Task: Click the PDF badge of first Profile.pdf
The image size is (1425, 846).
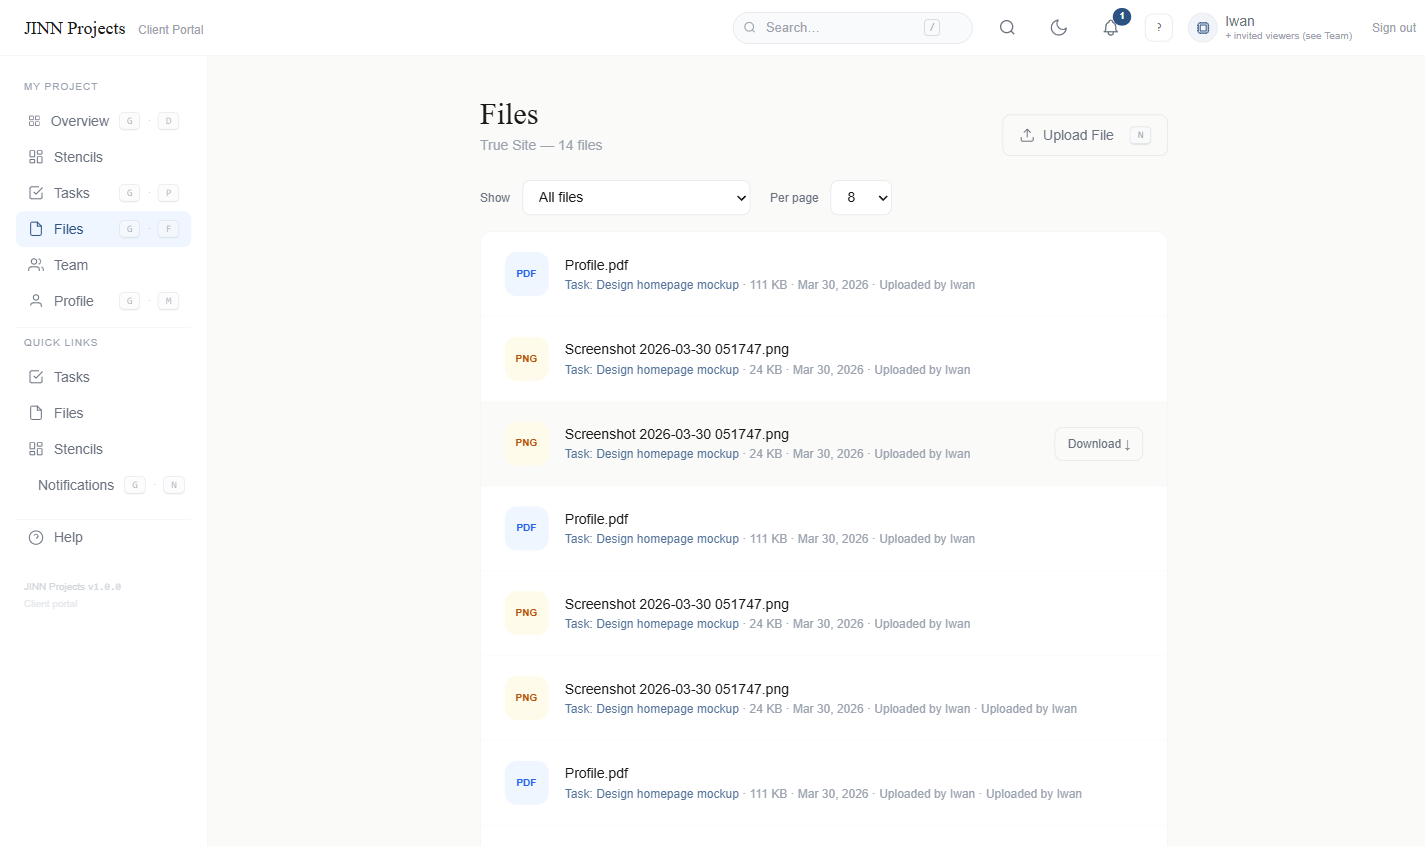Action: pos(527,274)
